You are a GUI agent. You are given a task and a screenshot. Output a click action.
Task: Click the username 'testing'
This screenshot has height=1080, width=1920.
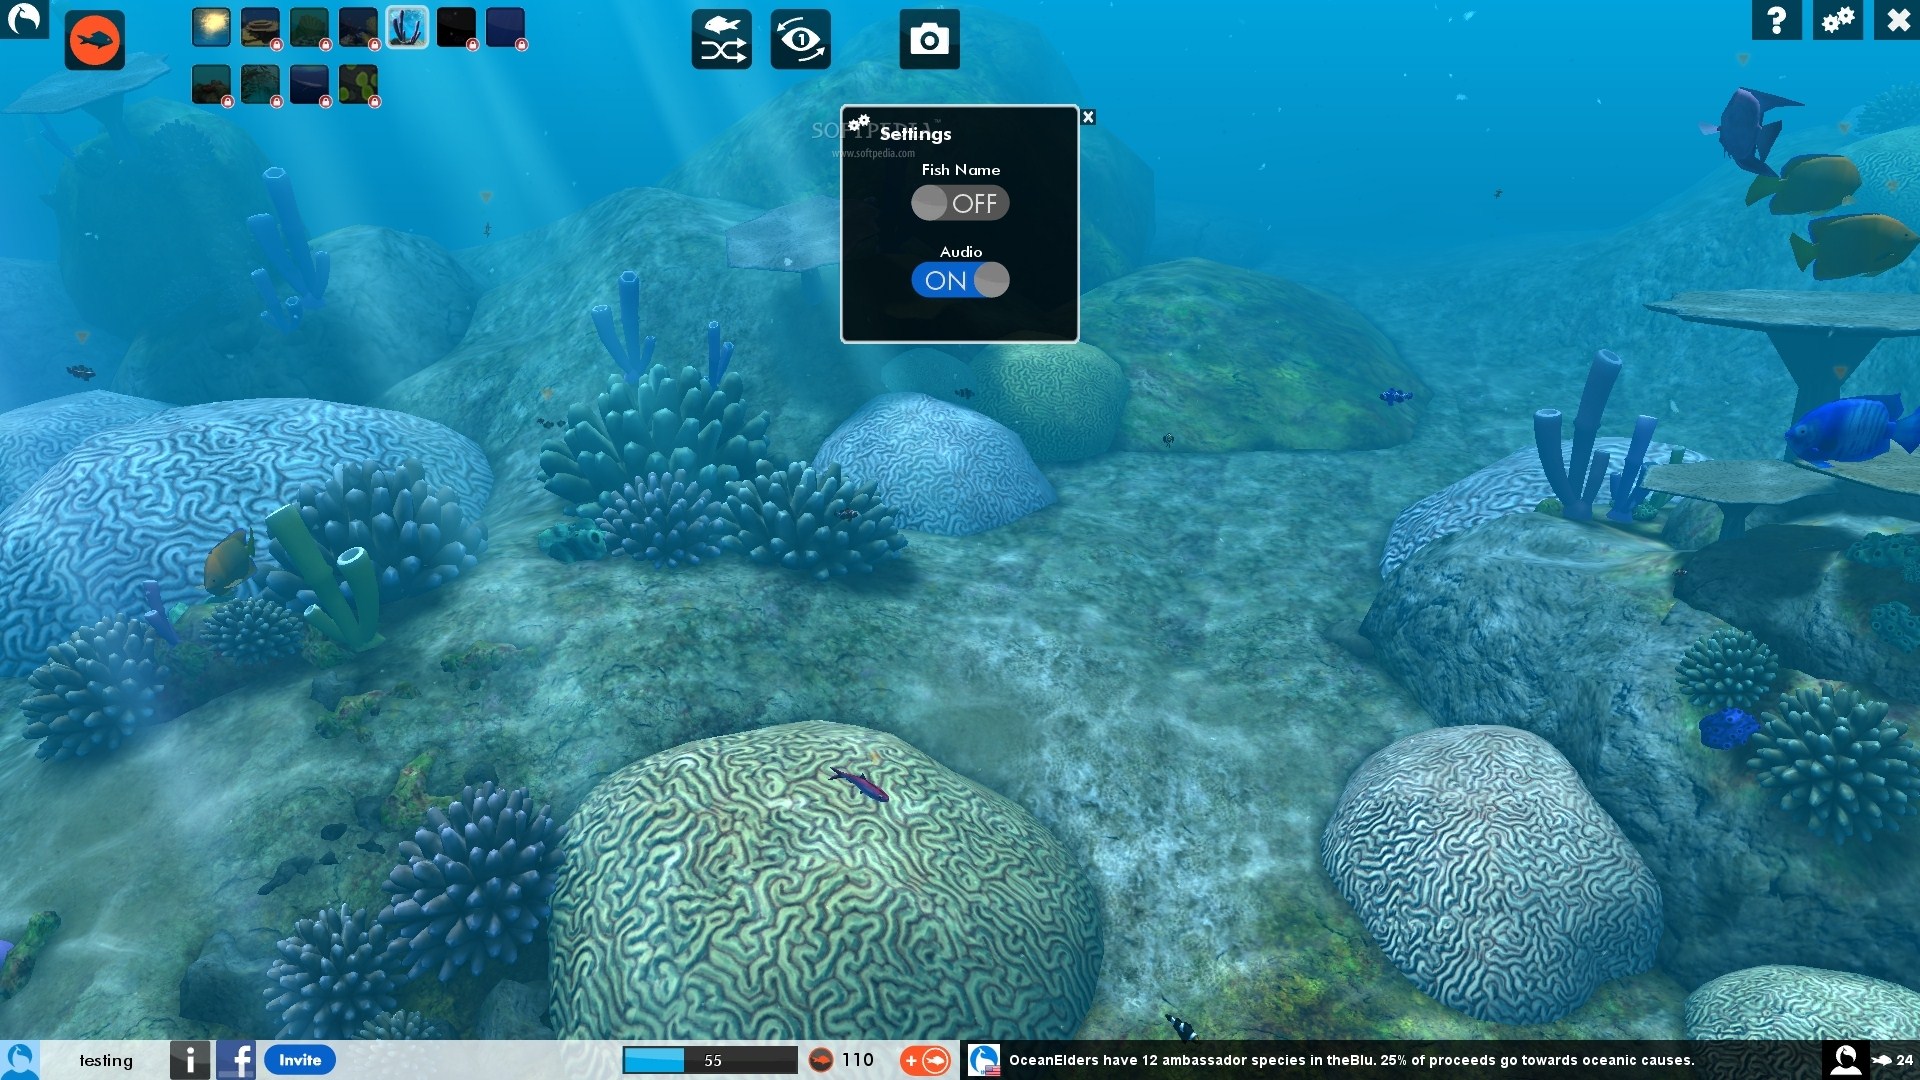tap(106, 1060)
